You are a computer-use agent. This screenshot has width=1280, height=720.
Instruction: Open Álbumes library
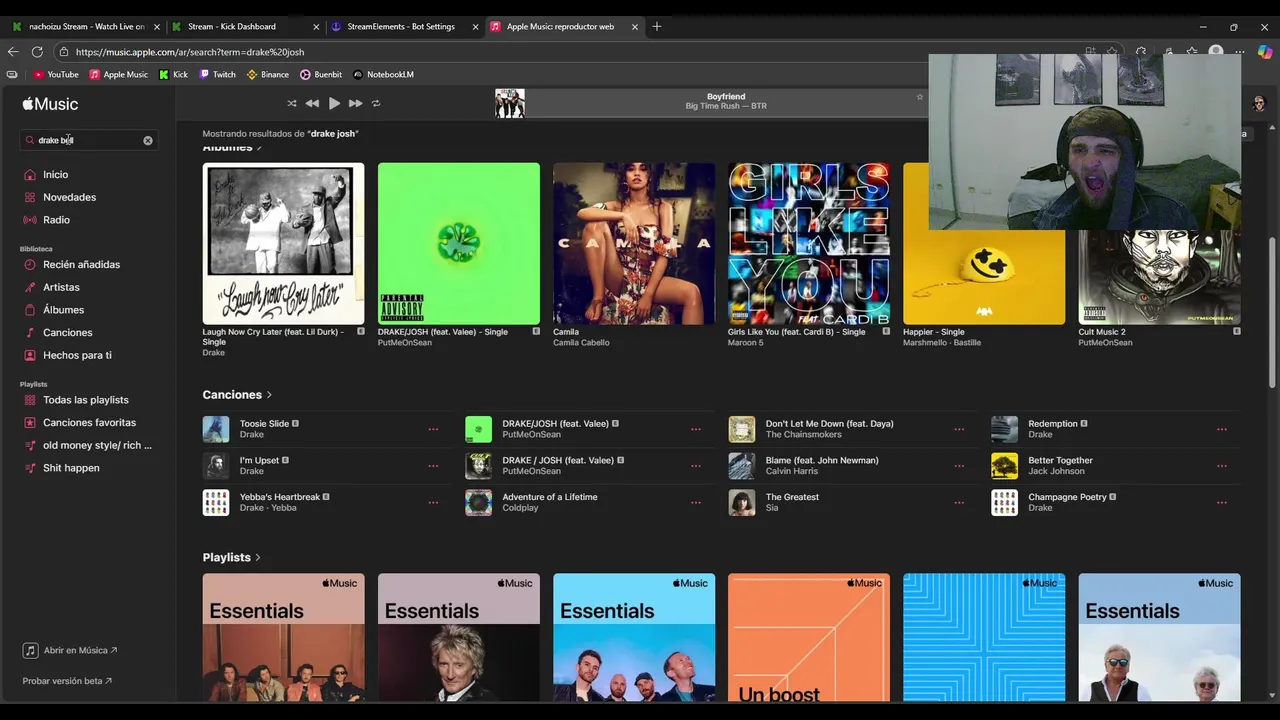[x=63, y=310]
